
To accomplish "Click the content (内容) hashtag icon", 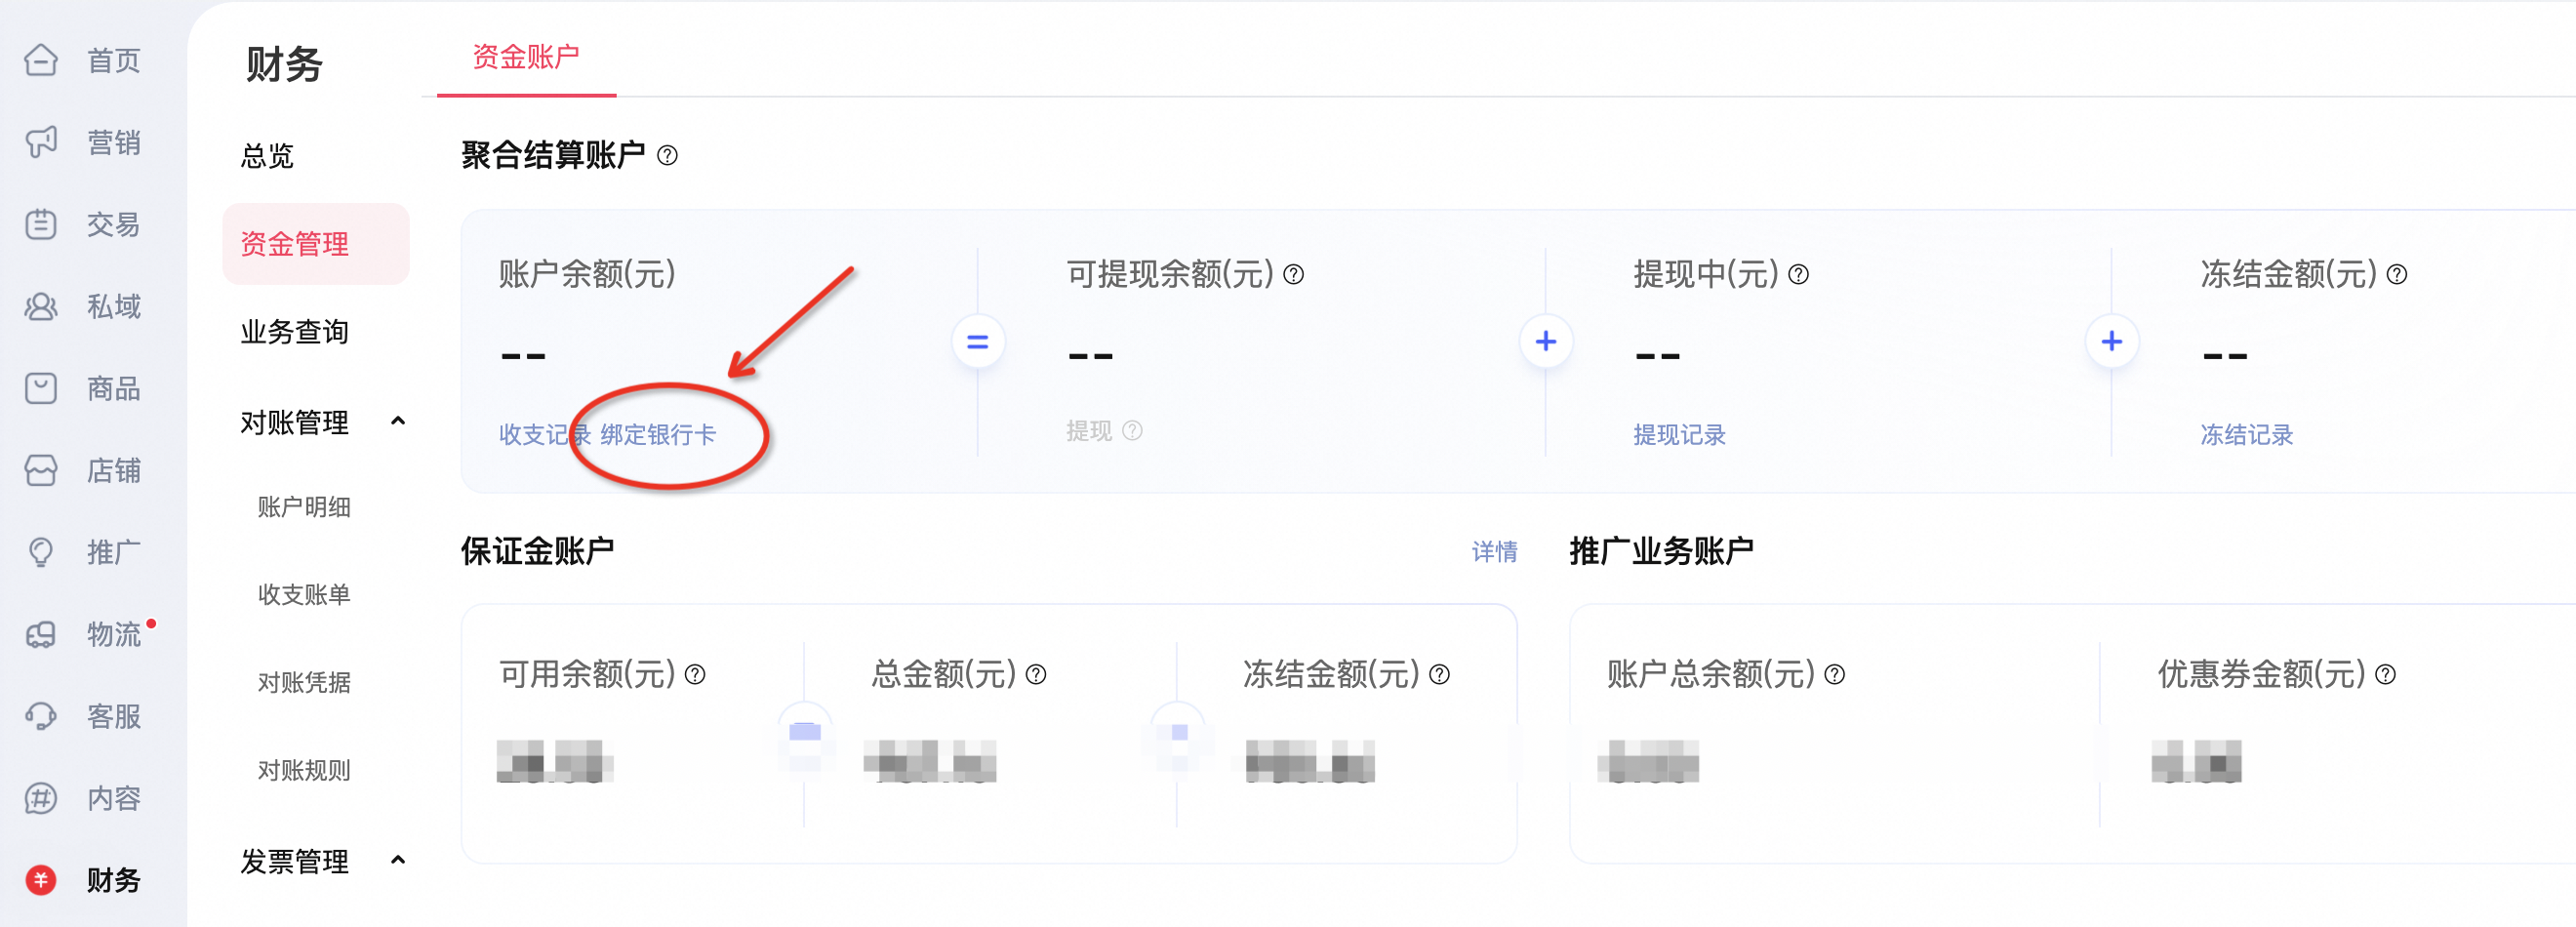I will (41, 798).
